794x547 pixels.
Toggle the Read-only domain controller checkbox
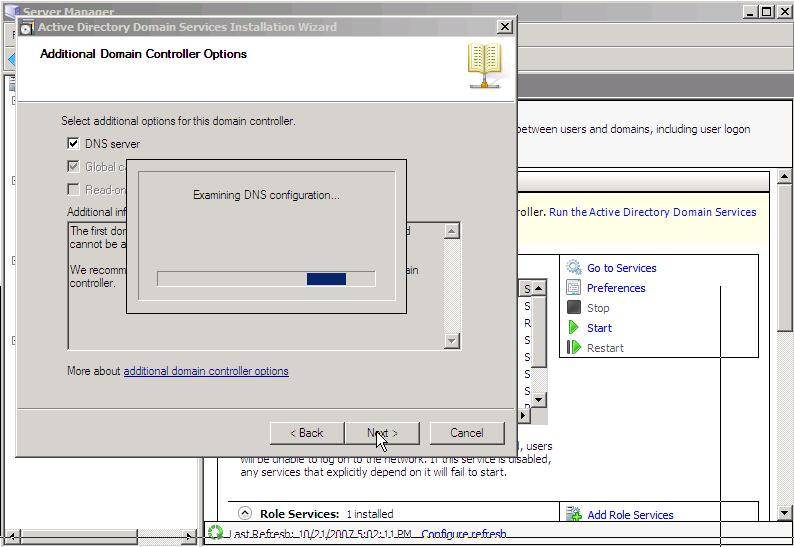pyautogui.click(x=73, y=189)
